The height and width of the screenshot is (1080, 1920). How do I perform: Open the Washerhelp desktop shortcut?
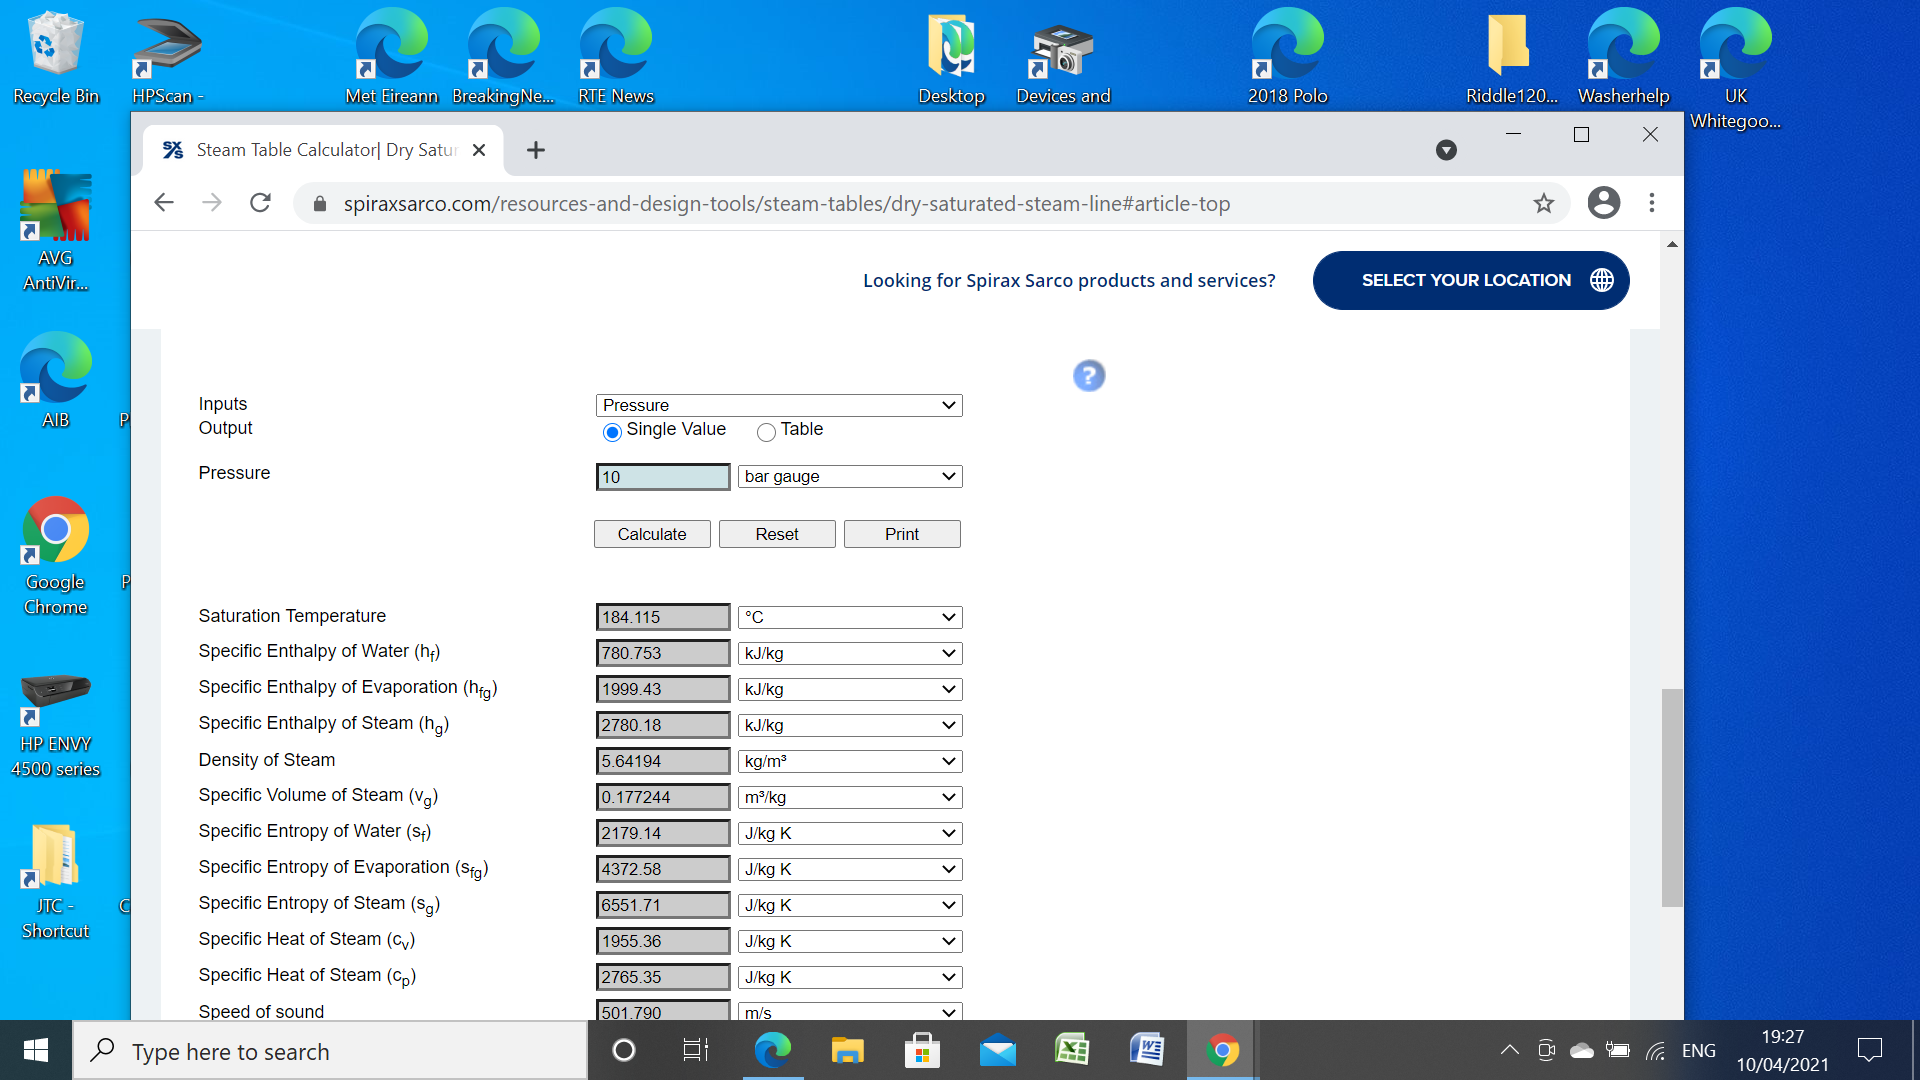pyautogui.click(x=1624, y=58)
